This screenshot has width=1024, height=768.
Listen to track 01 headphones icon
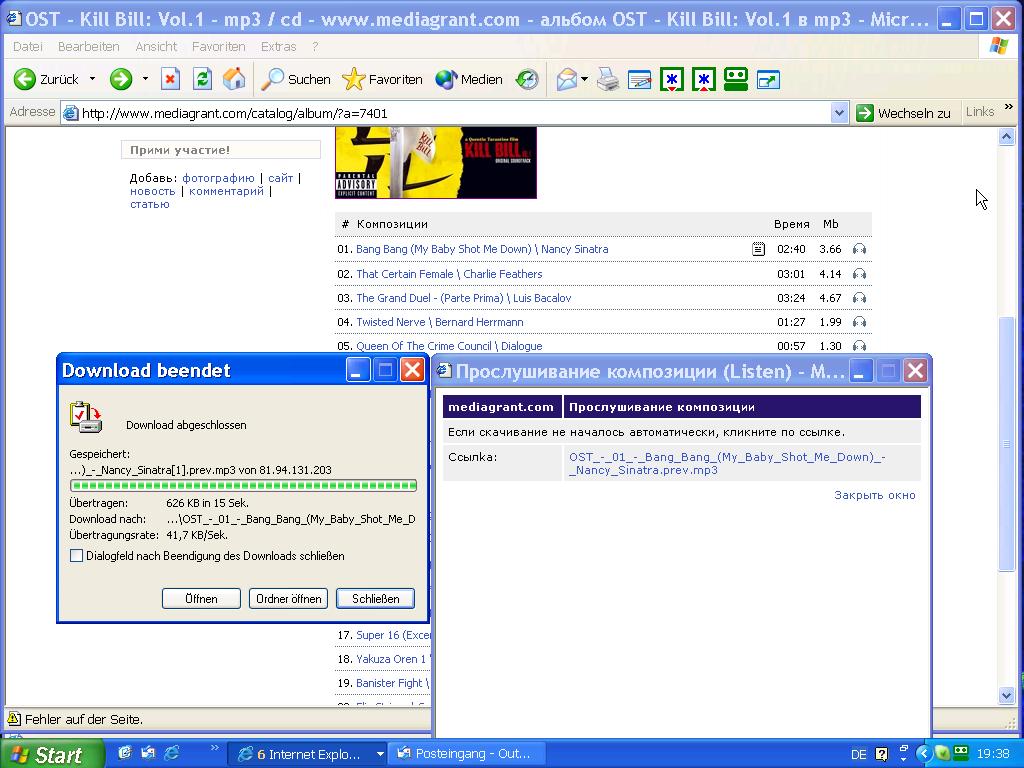coord(859,249)
